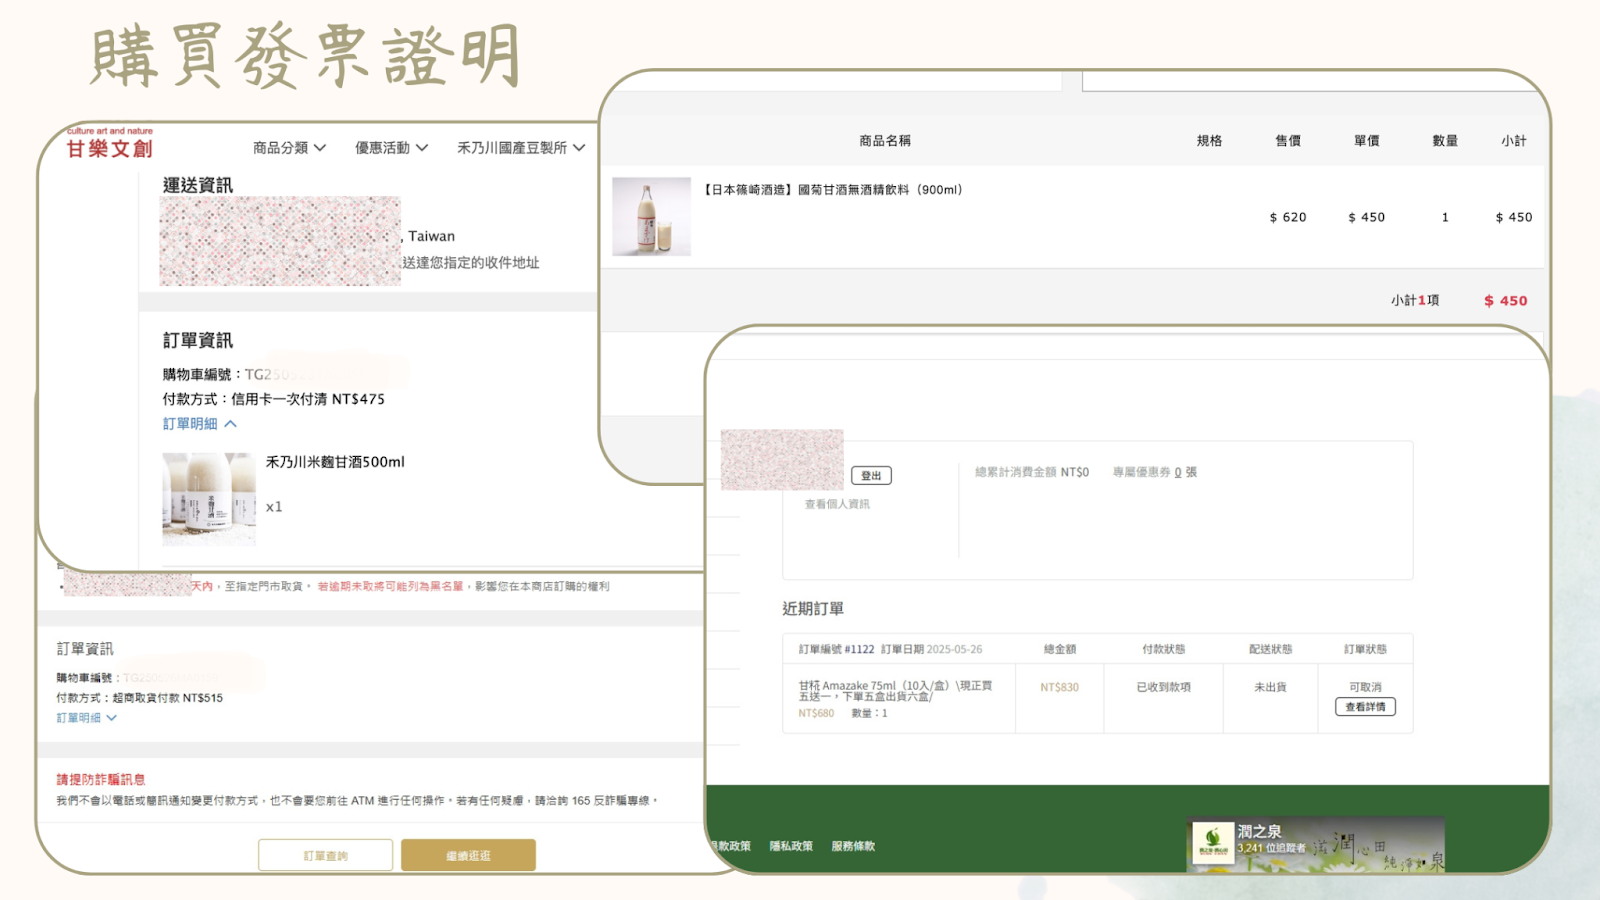Image resolution: width=1600 pixels, height=900 pixels.
Task: Click the 訂單查詢 button
Action: 325,855
